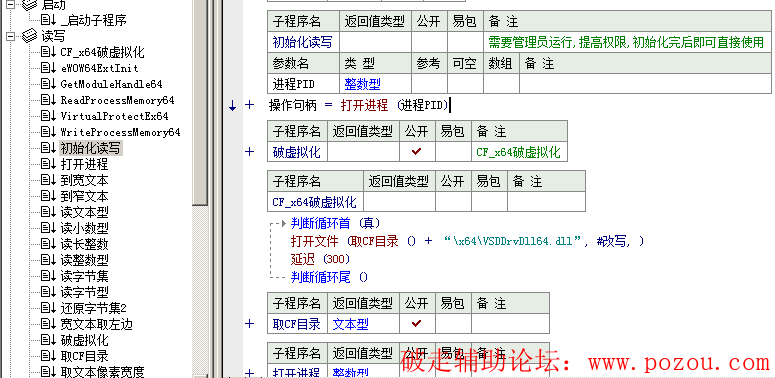The width and height of the screenshot is (775, 378).
Task: Click the tree panel vertical scrollbar
Action: [x=200, y=188]
